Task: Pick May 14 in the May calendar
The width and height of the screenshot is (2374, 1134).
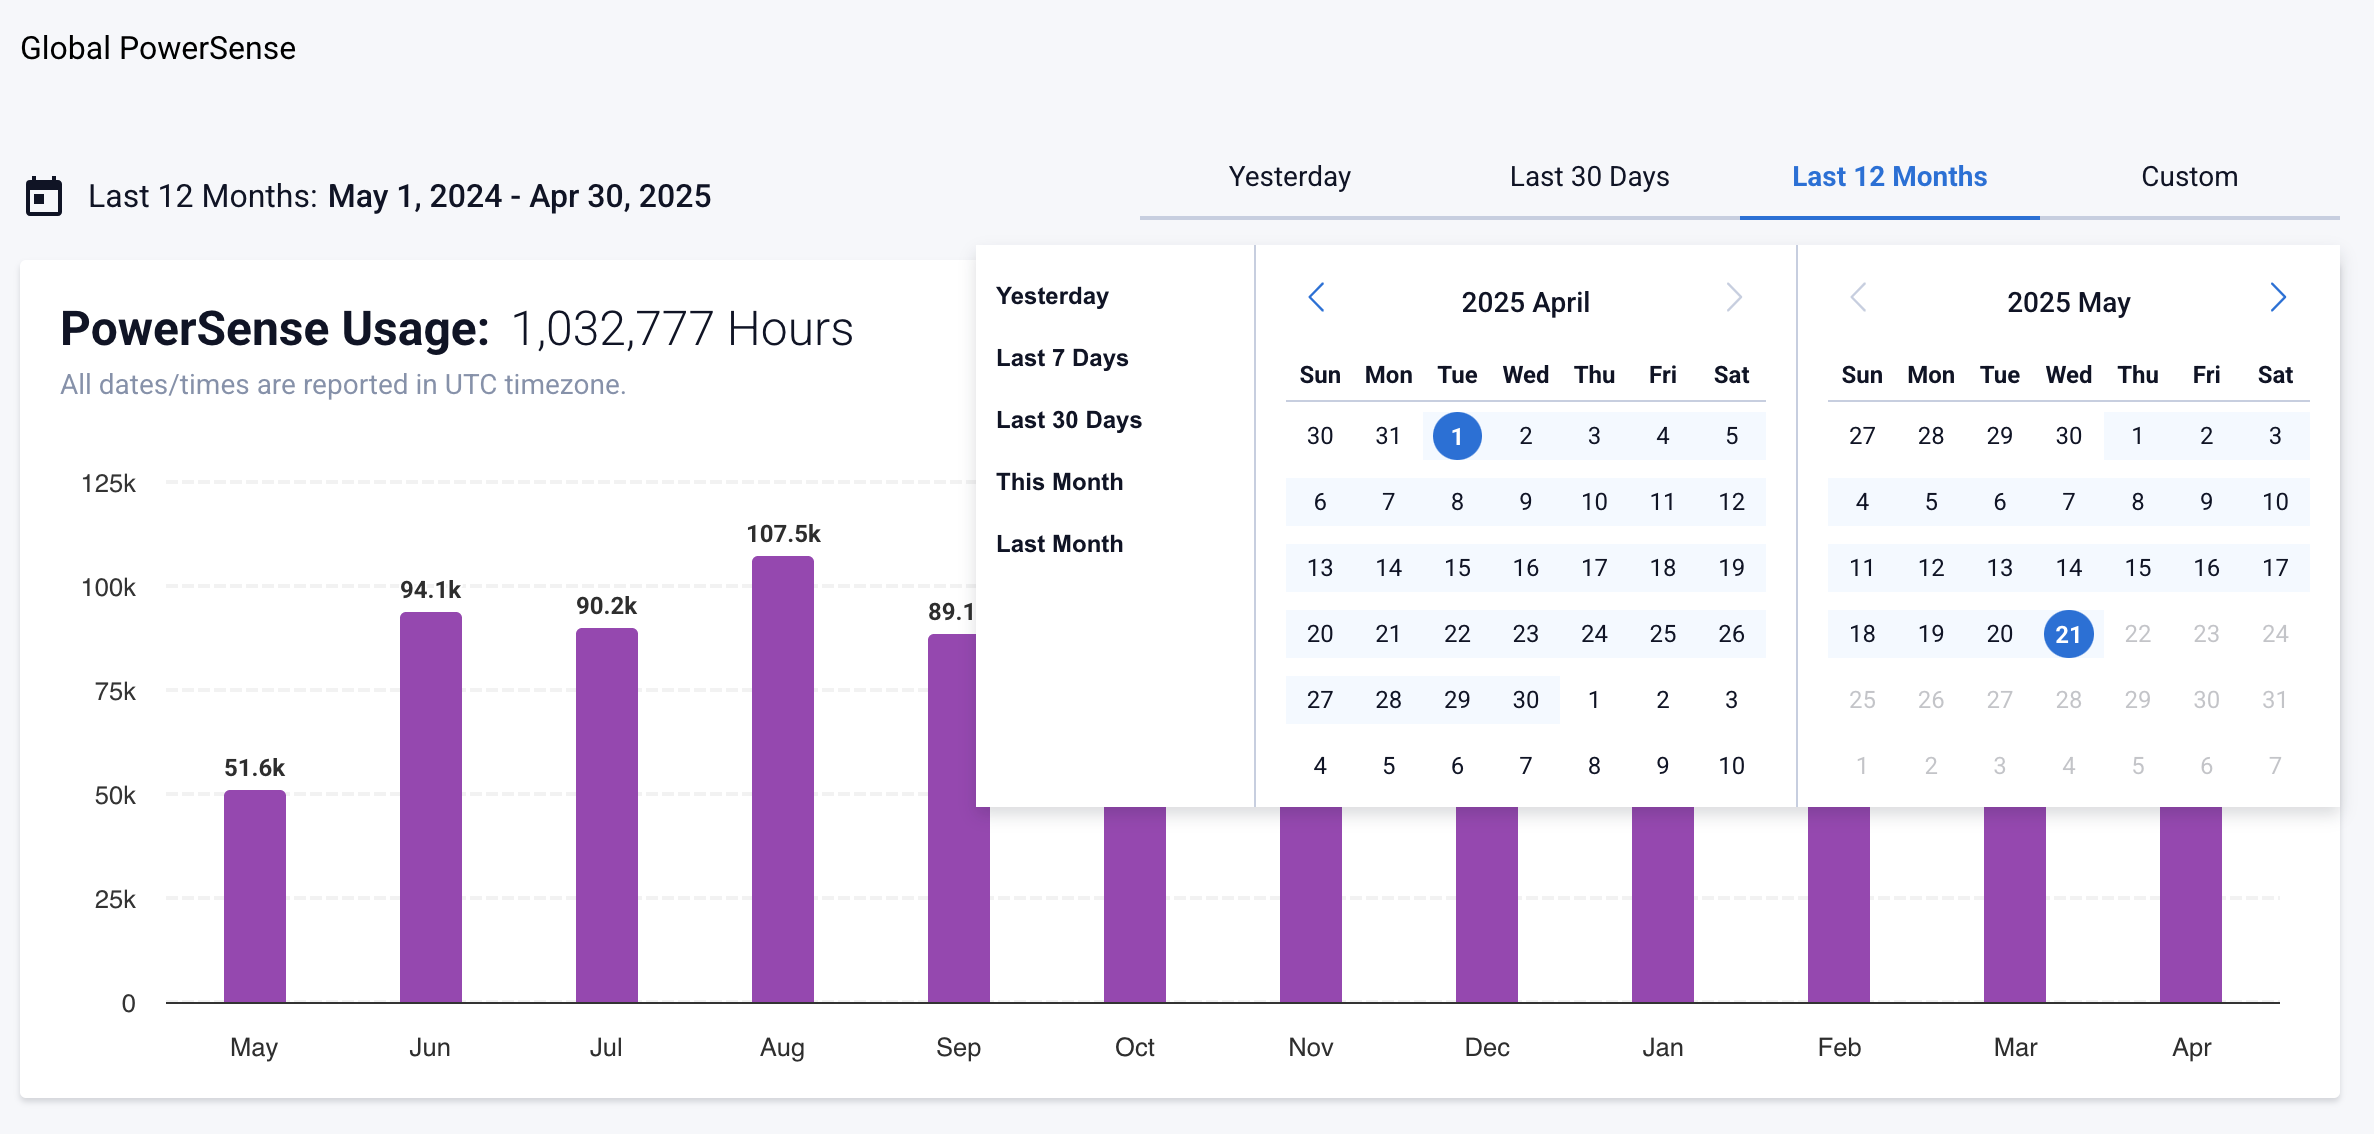Action: pyautogui.click(x=2068, y=568)
